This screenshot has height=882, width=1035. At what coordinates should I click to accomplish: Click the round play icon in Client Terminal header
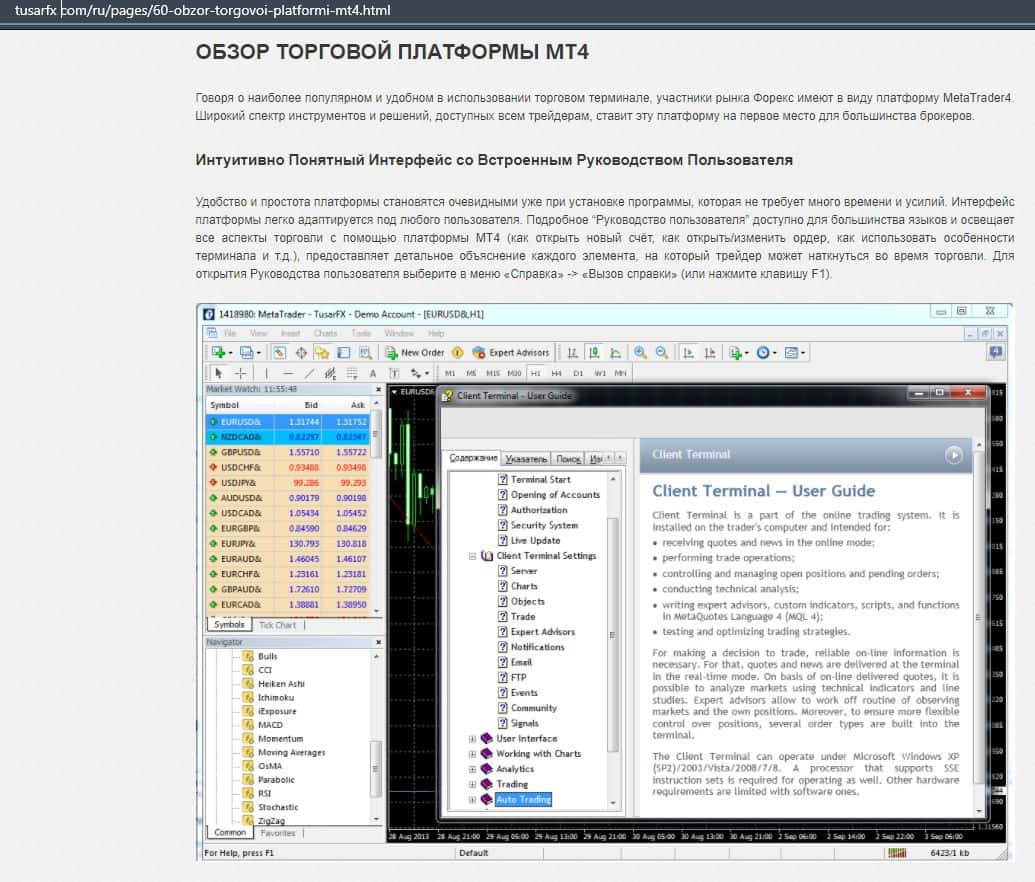coord(954,454)
